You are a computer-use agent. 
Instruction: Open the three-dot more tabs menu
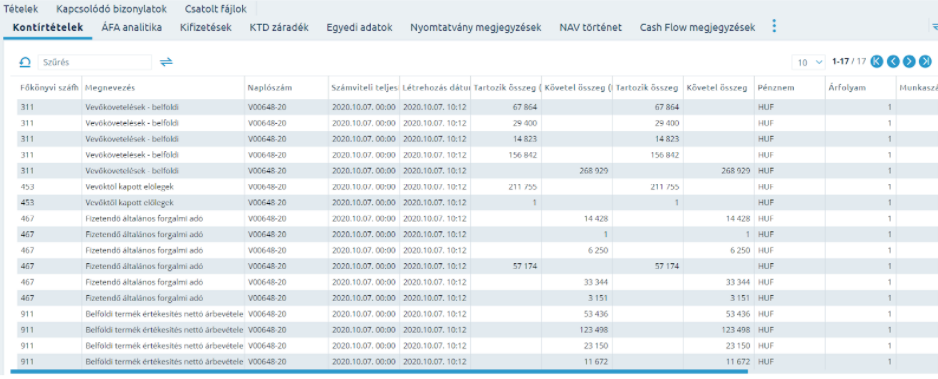point(775,26)
